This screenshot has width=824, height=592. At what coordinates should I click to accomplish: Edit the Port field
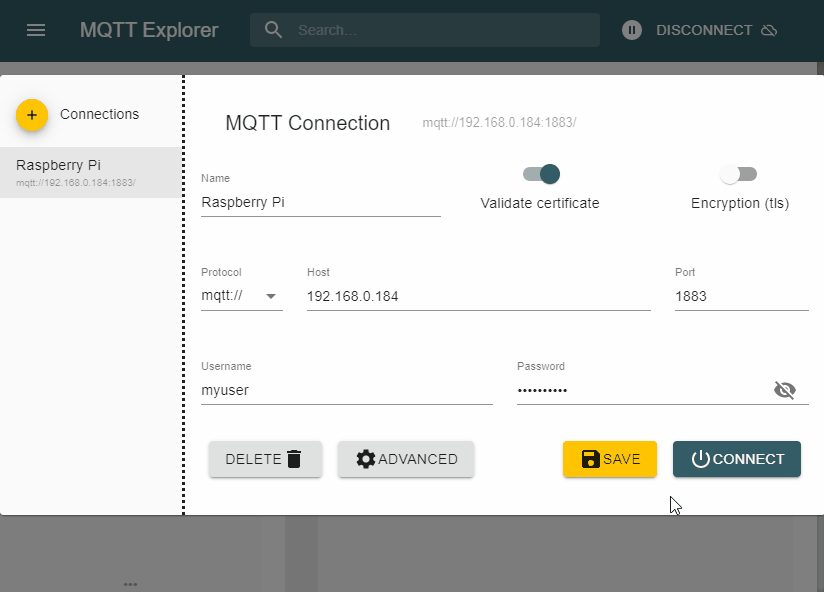[x=741, y=297]
